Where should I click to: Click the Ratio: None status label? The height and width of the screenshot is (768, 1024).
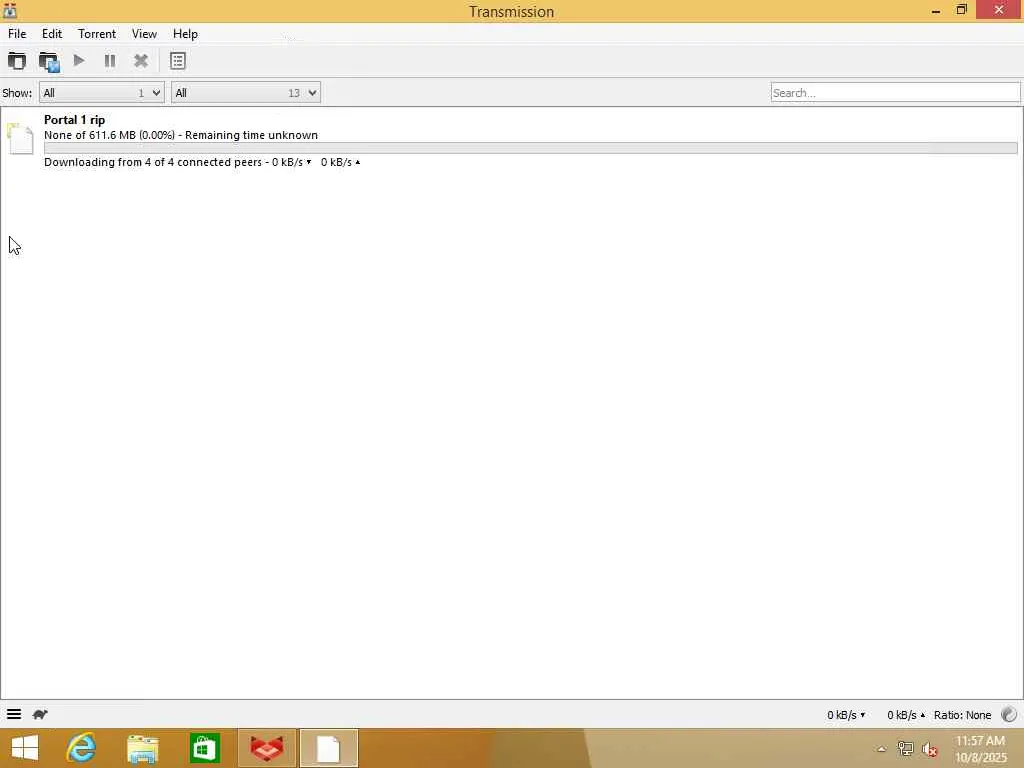pyautogui.click(x=963, y=715)
